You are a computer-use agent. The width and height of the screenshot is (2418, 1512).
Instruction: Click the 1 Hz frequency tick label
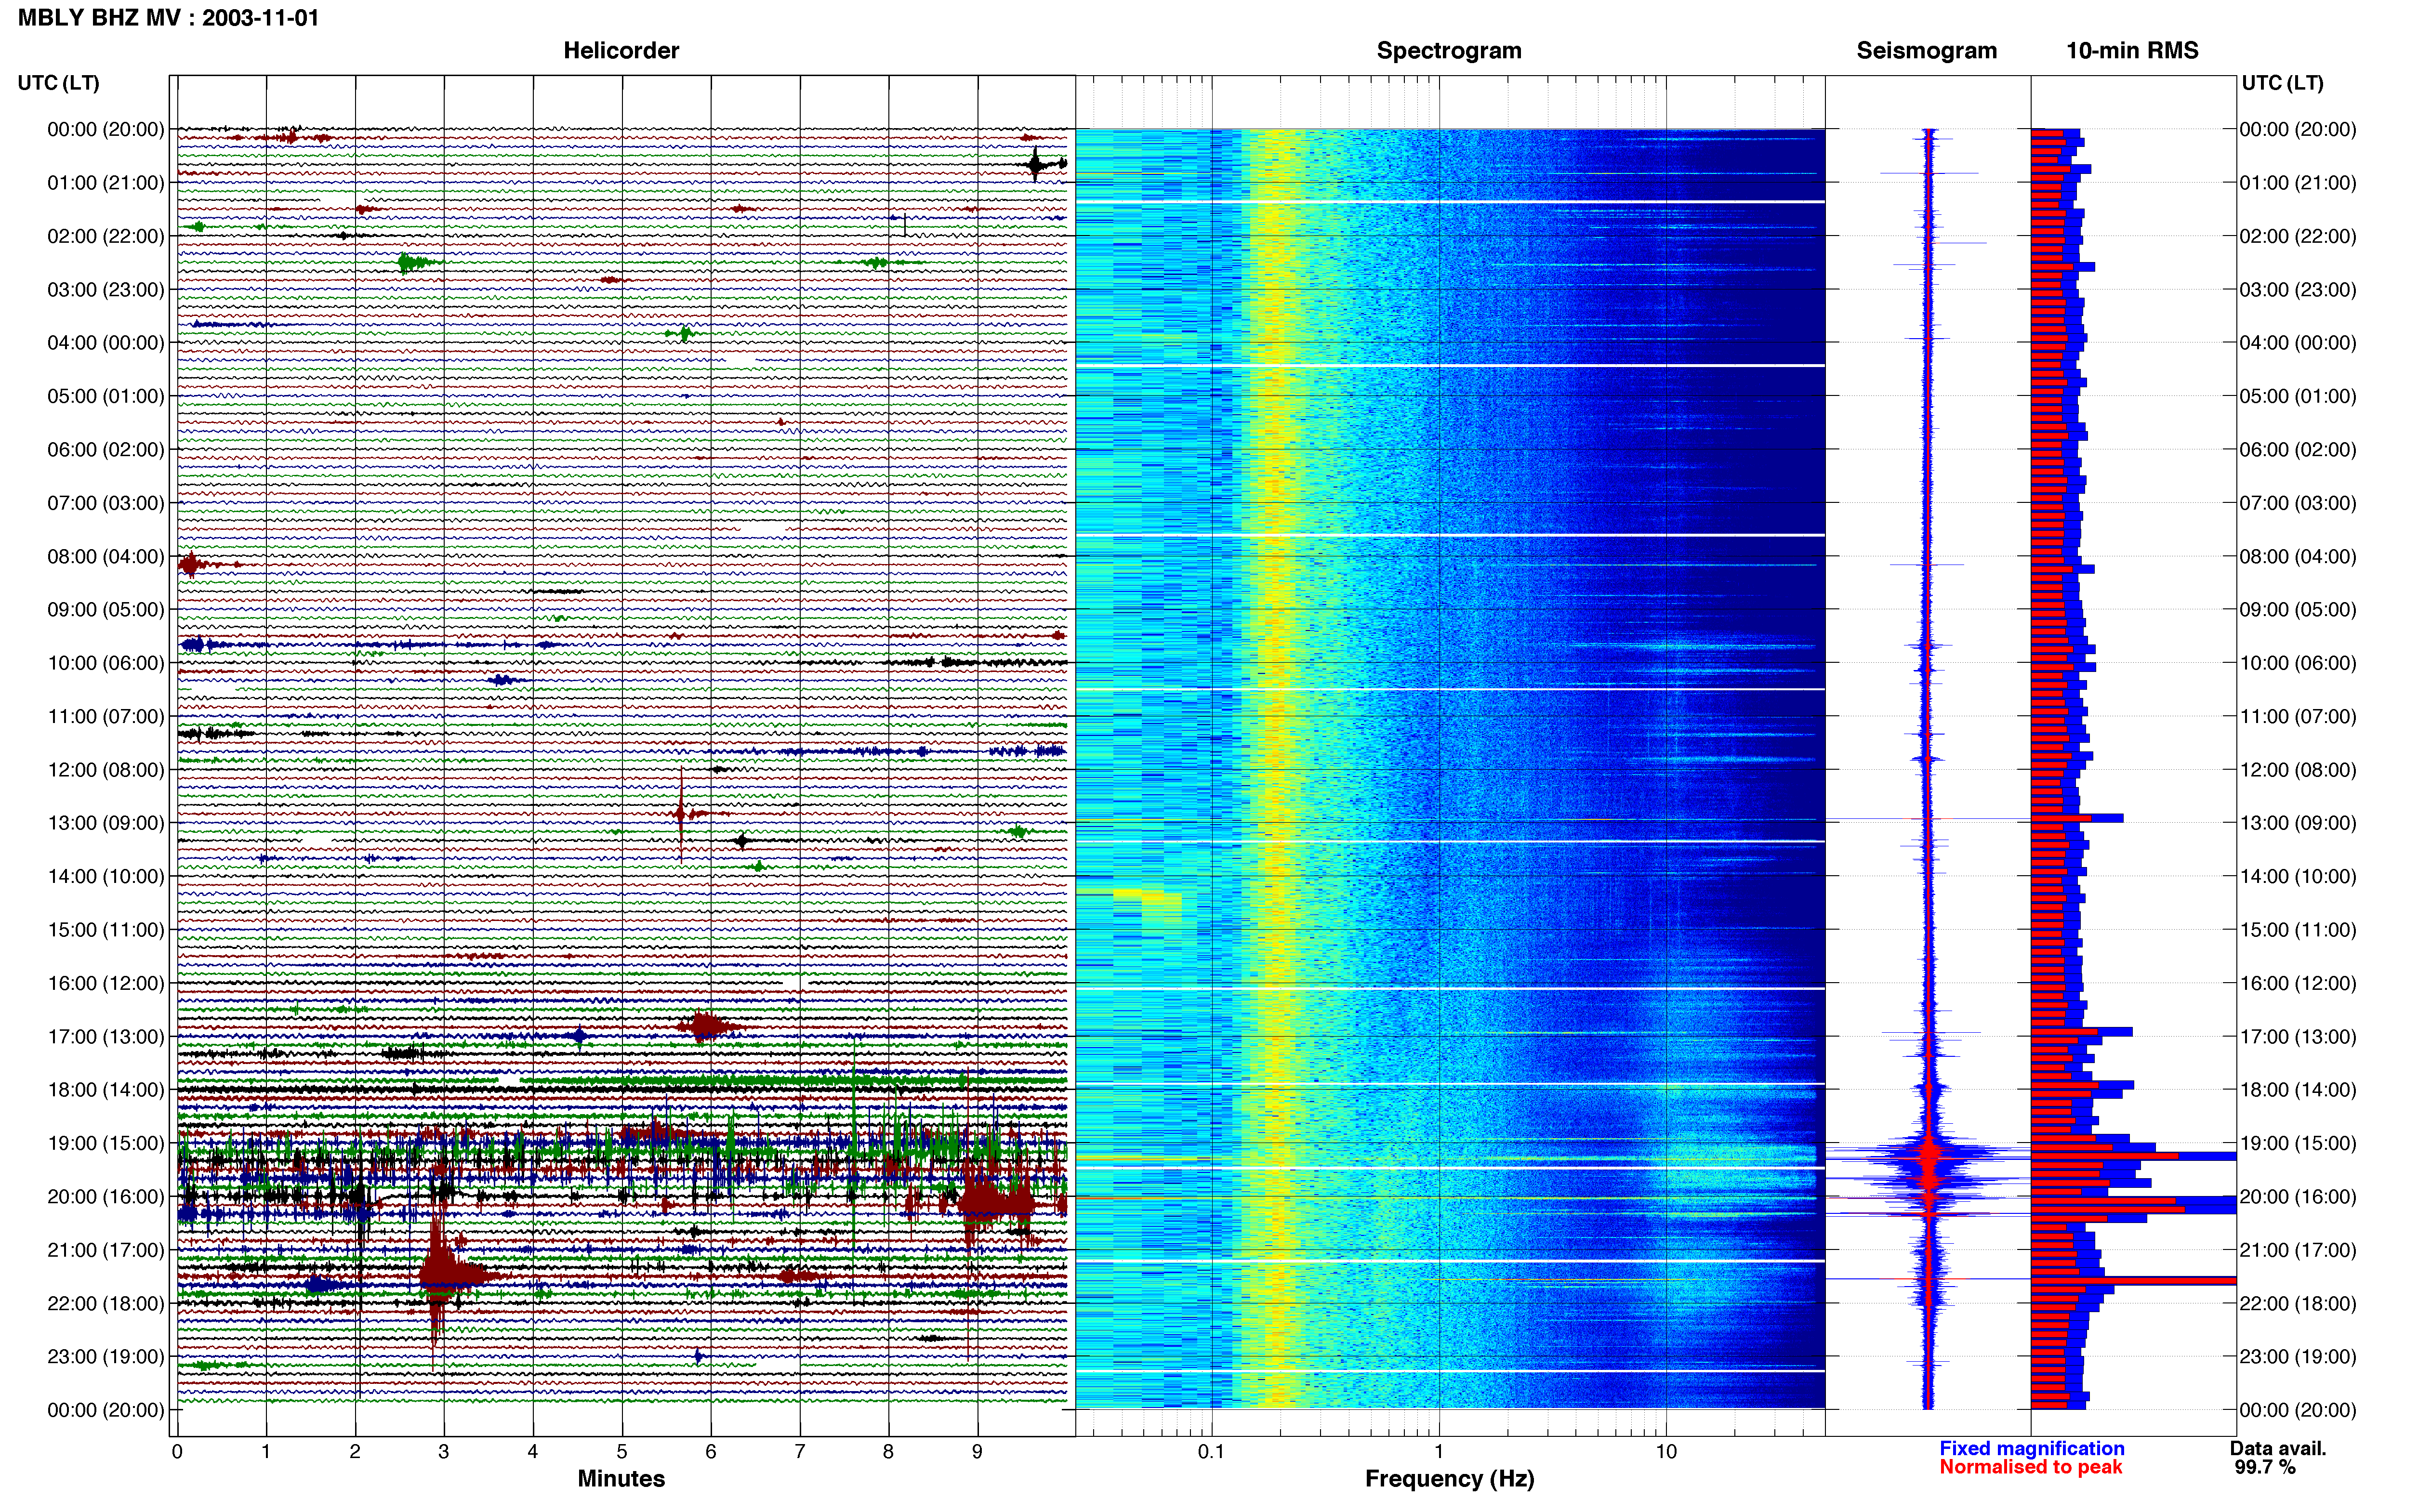click(x=1439, y=1451)
